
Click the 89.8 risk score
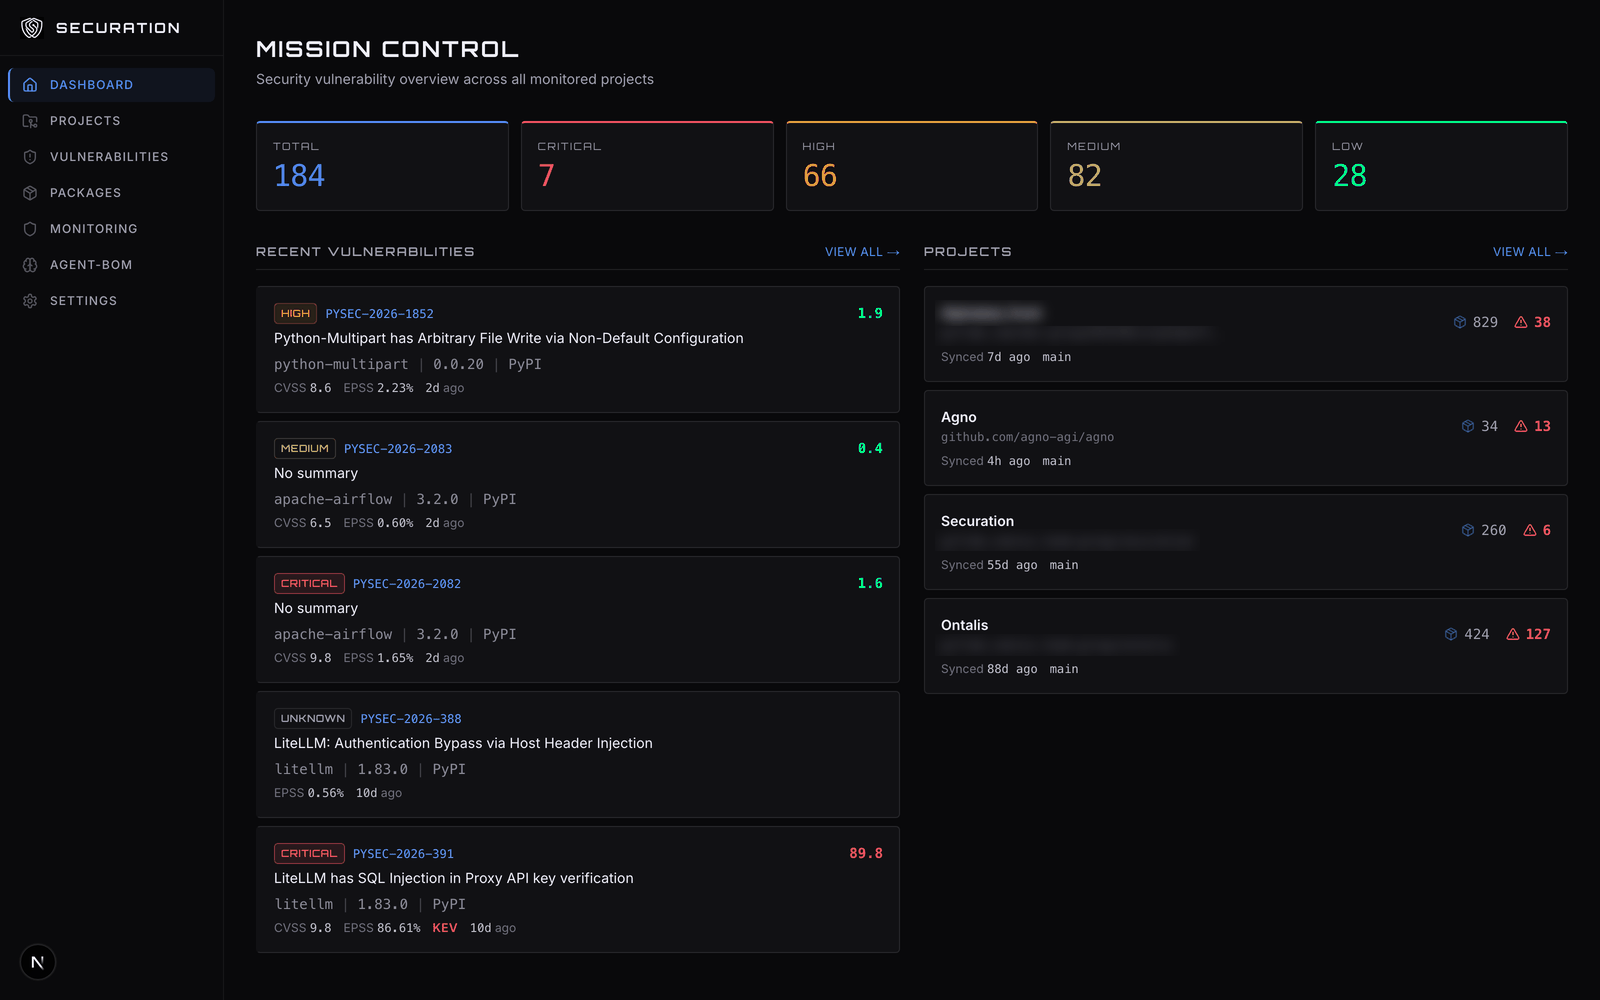click(x=866, y=854)
